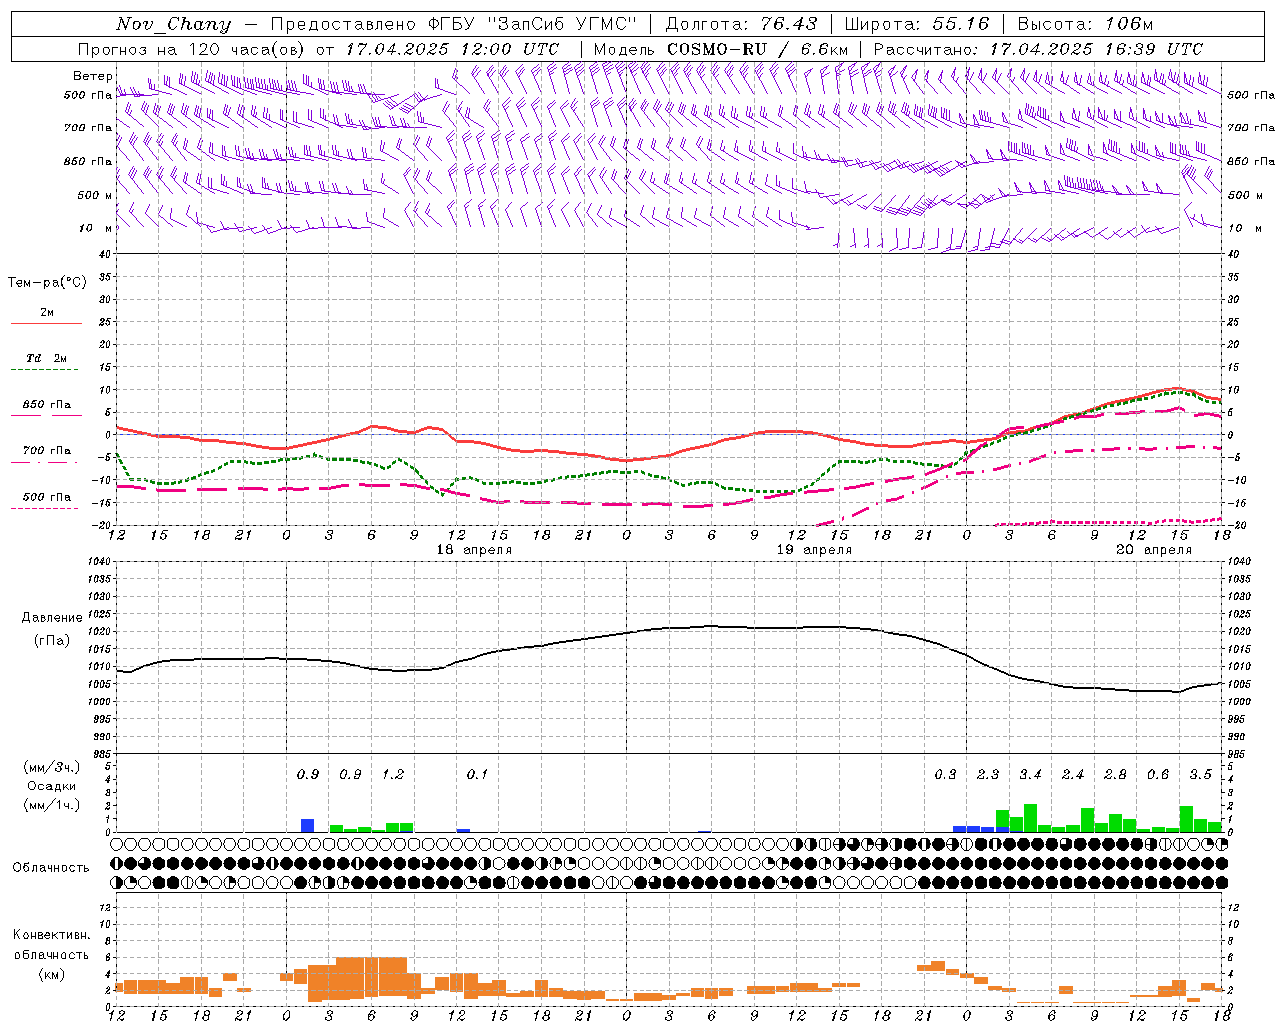1280x1024 pixels.
Task: Click the "Прогноз на 120 часа(ов)" forecast text
Action: [192, 49]
